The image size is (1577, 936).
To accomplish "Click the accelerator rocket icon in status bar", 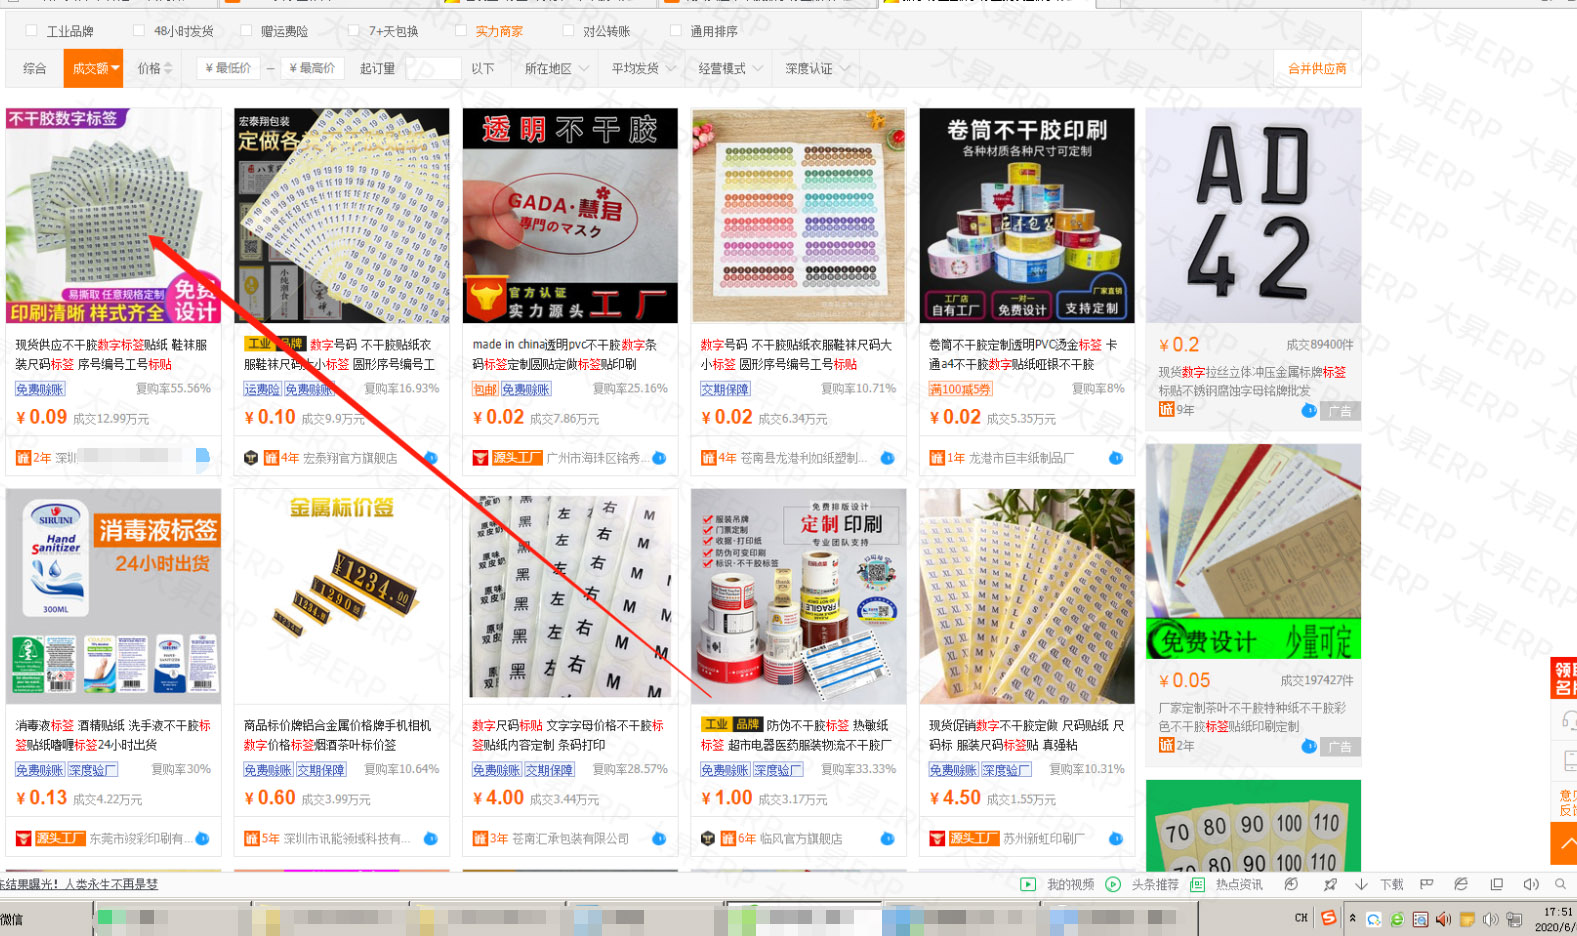I will 1330,884.
